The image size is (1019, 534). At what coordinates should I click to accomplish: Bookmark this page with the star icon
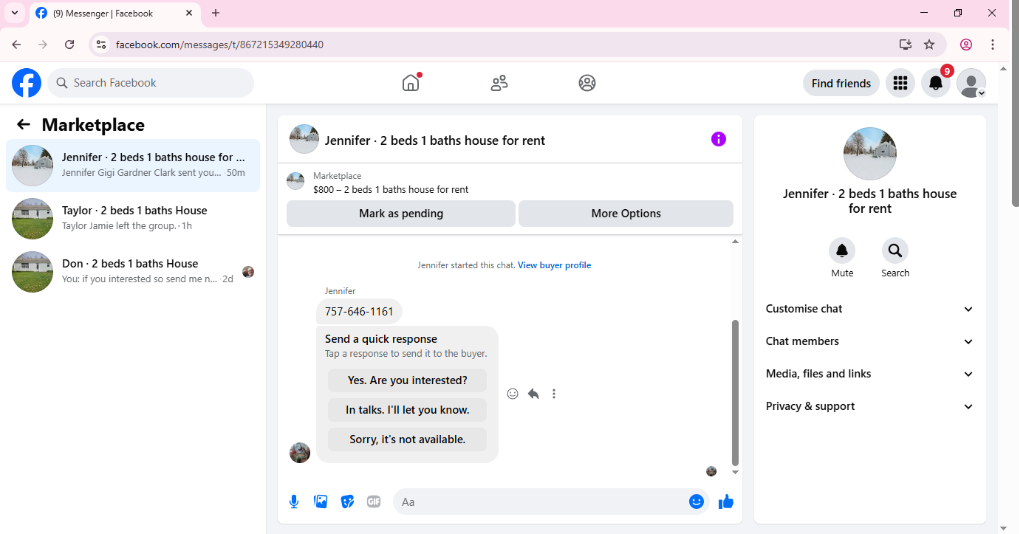[x=929, y=44]
